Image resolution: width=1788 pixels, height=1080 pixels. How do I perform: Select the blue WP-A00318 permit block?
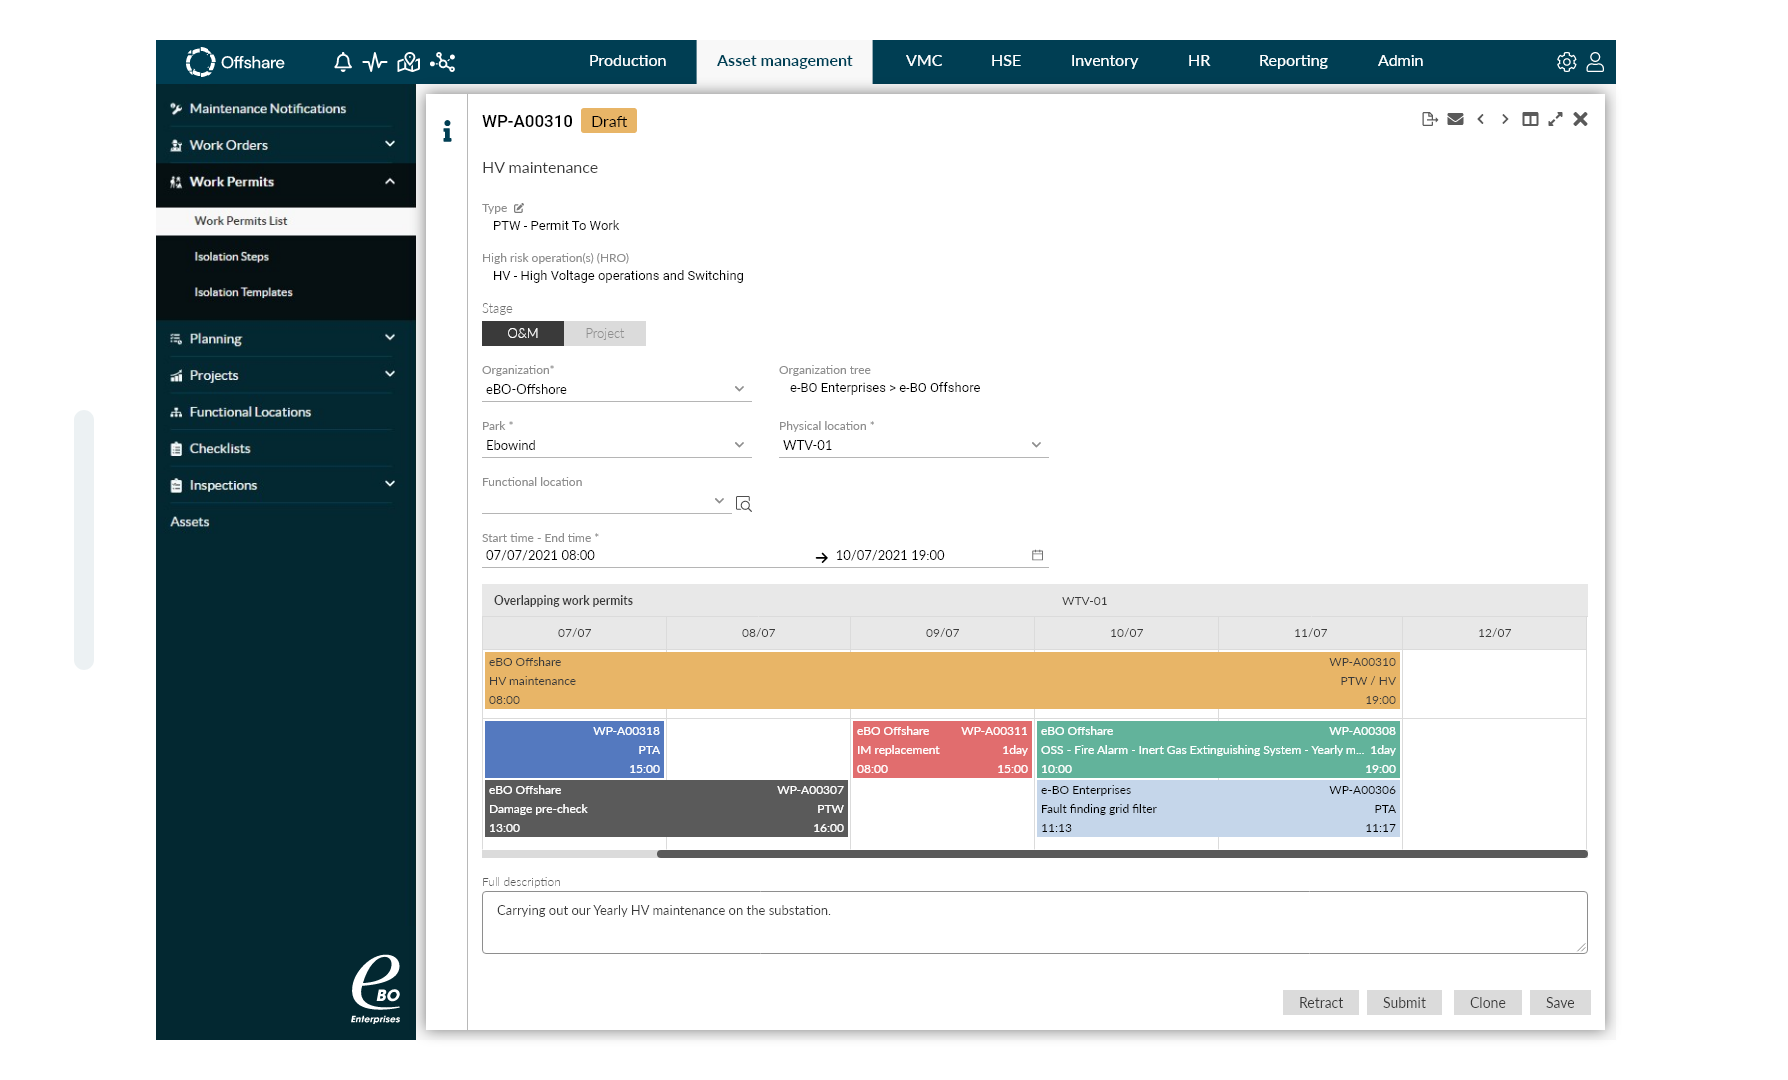pyautogui.click(x=574, y=750)
